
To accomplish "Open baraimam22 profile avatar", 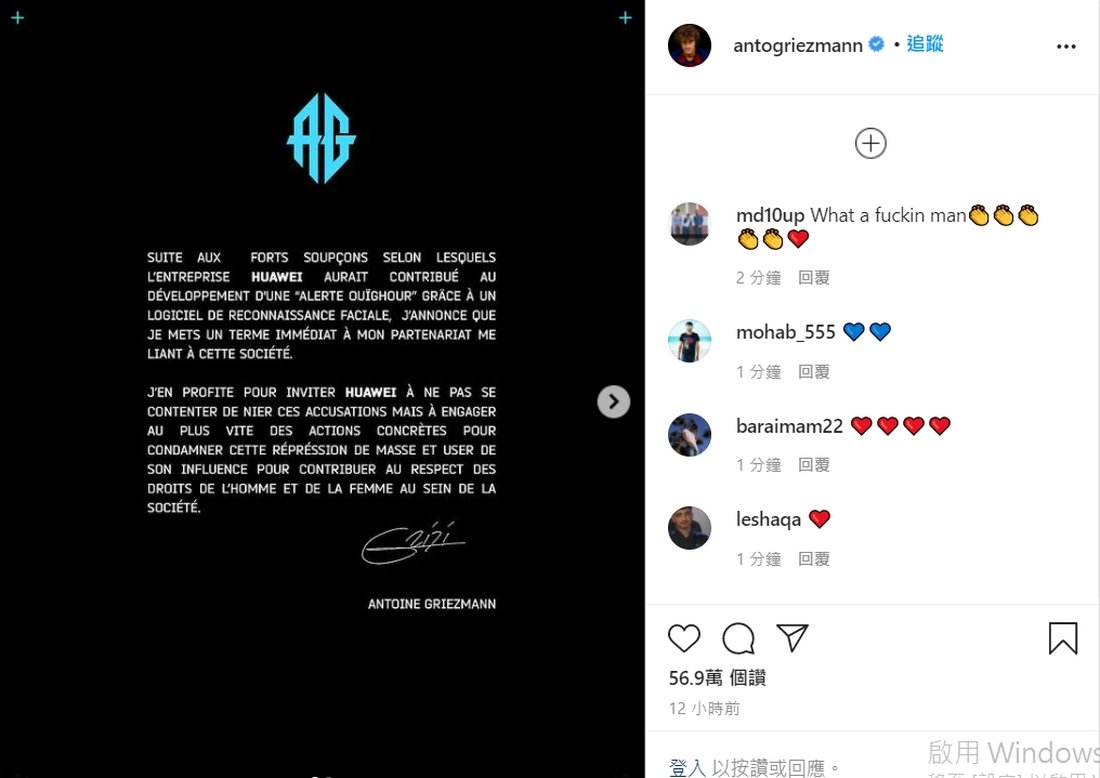I will [689, 434].
